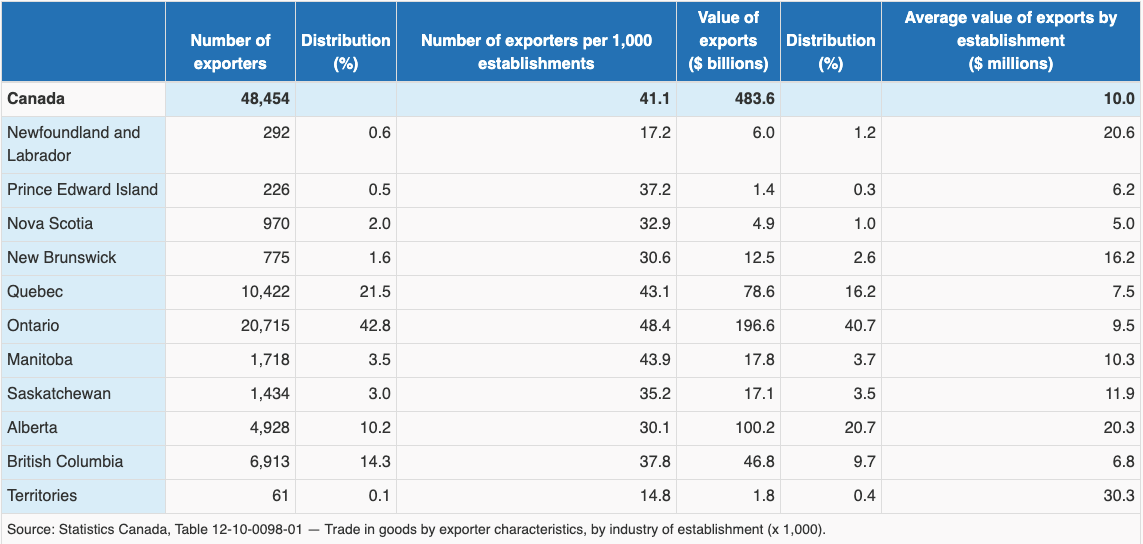
Task: Click the Alberta row label
Action: [32, 428]
